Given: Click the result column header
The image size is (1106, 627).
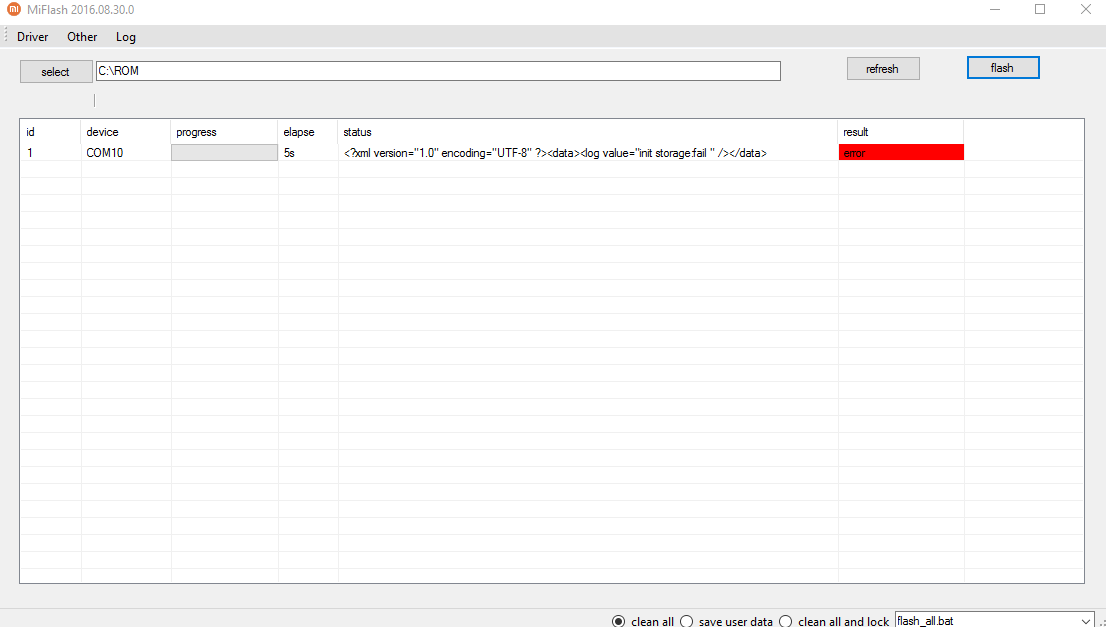Looking at the screenshot, I should click(x=901, y=132).
